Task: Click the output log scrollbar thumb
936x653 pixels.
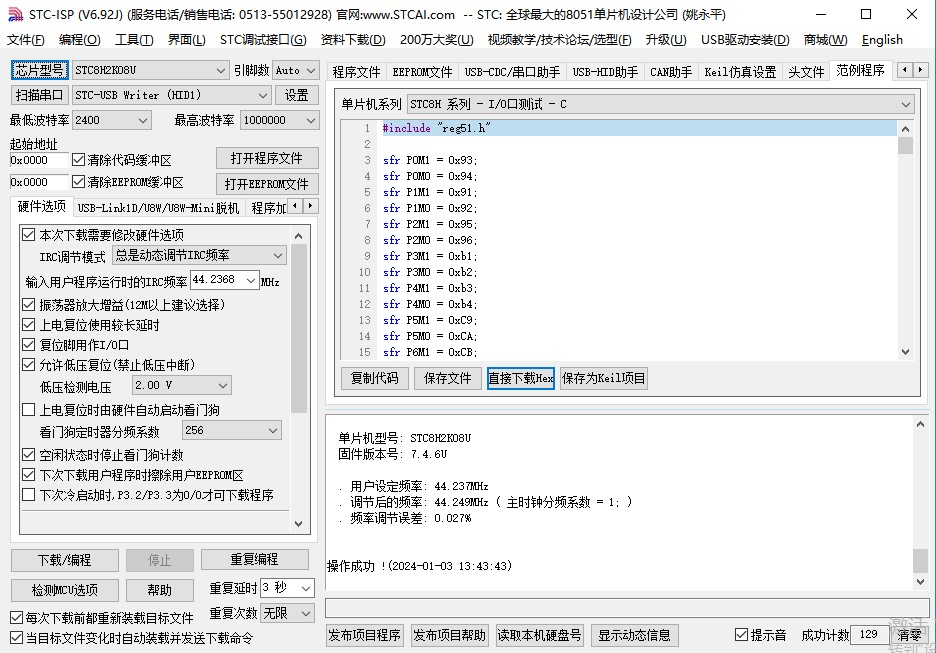Action: tap(920, 561)
